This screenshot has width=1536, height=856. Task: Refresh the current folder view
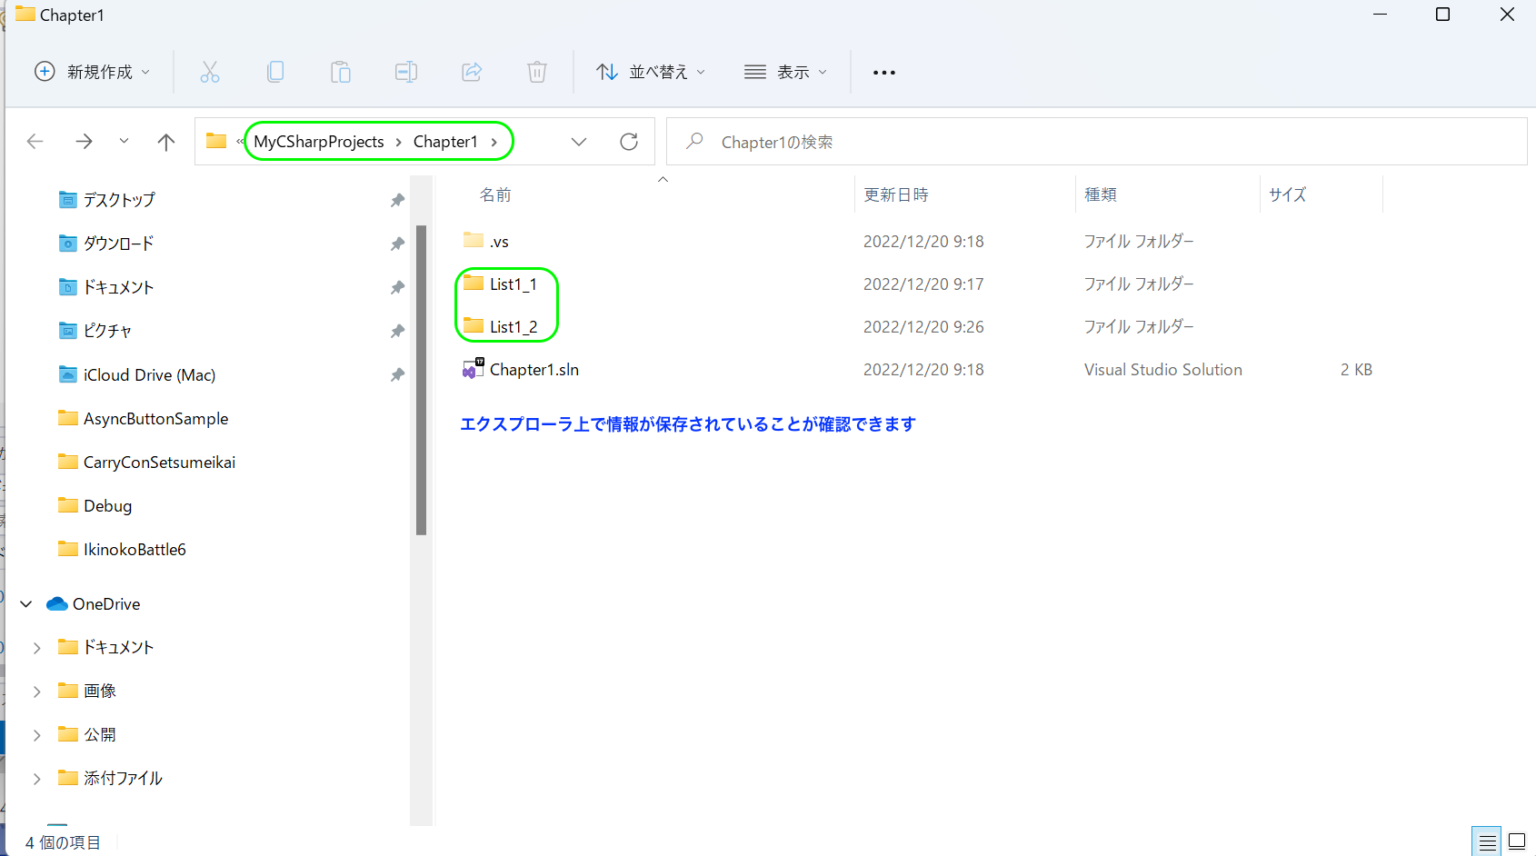[x=629, y=142]
